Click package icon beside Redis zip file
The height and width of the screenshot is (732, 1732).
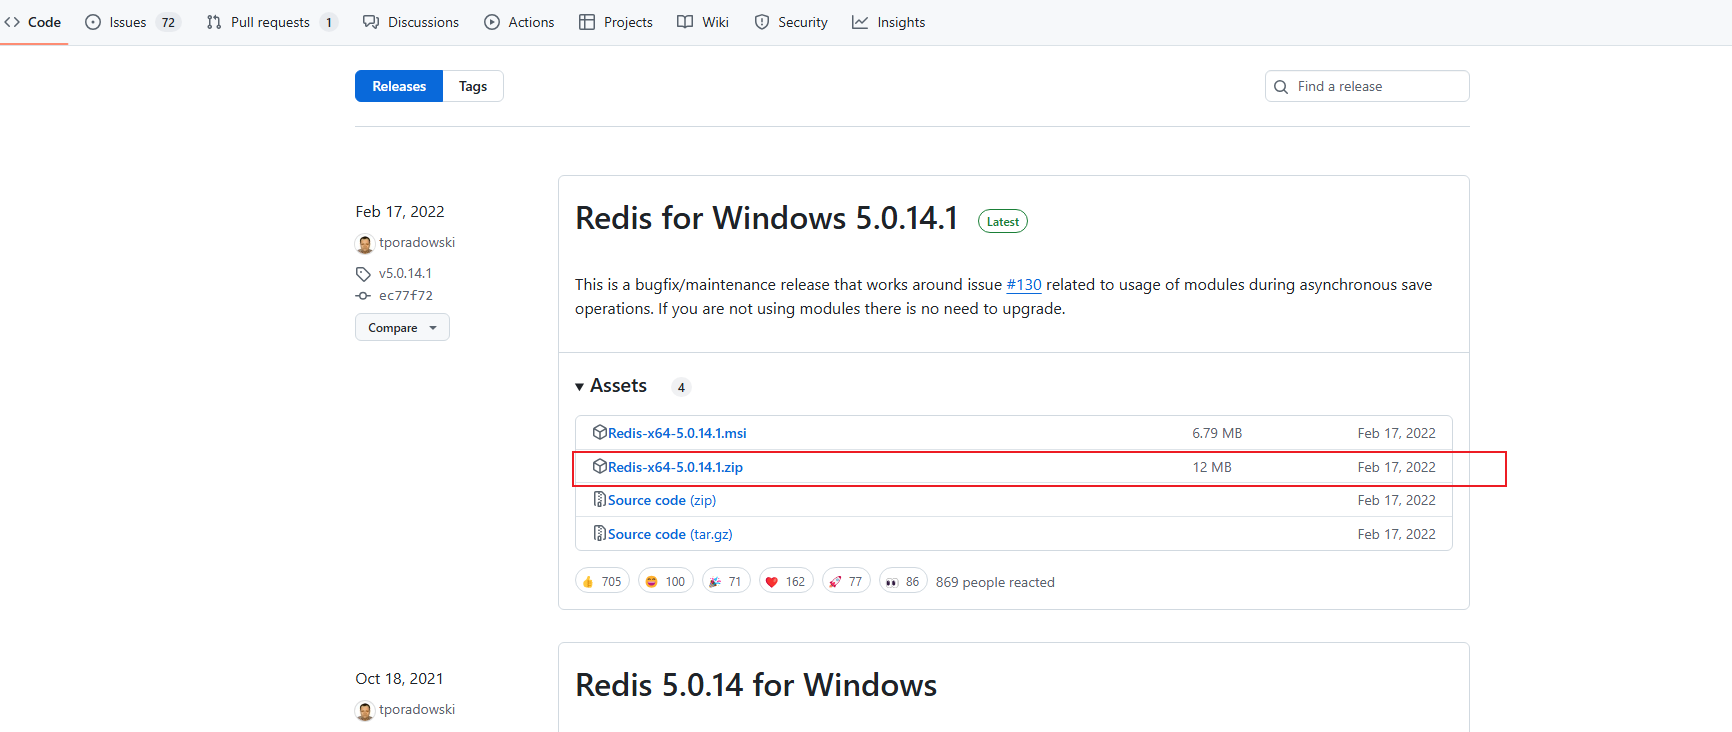[x=600, y=466]
